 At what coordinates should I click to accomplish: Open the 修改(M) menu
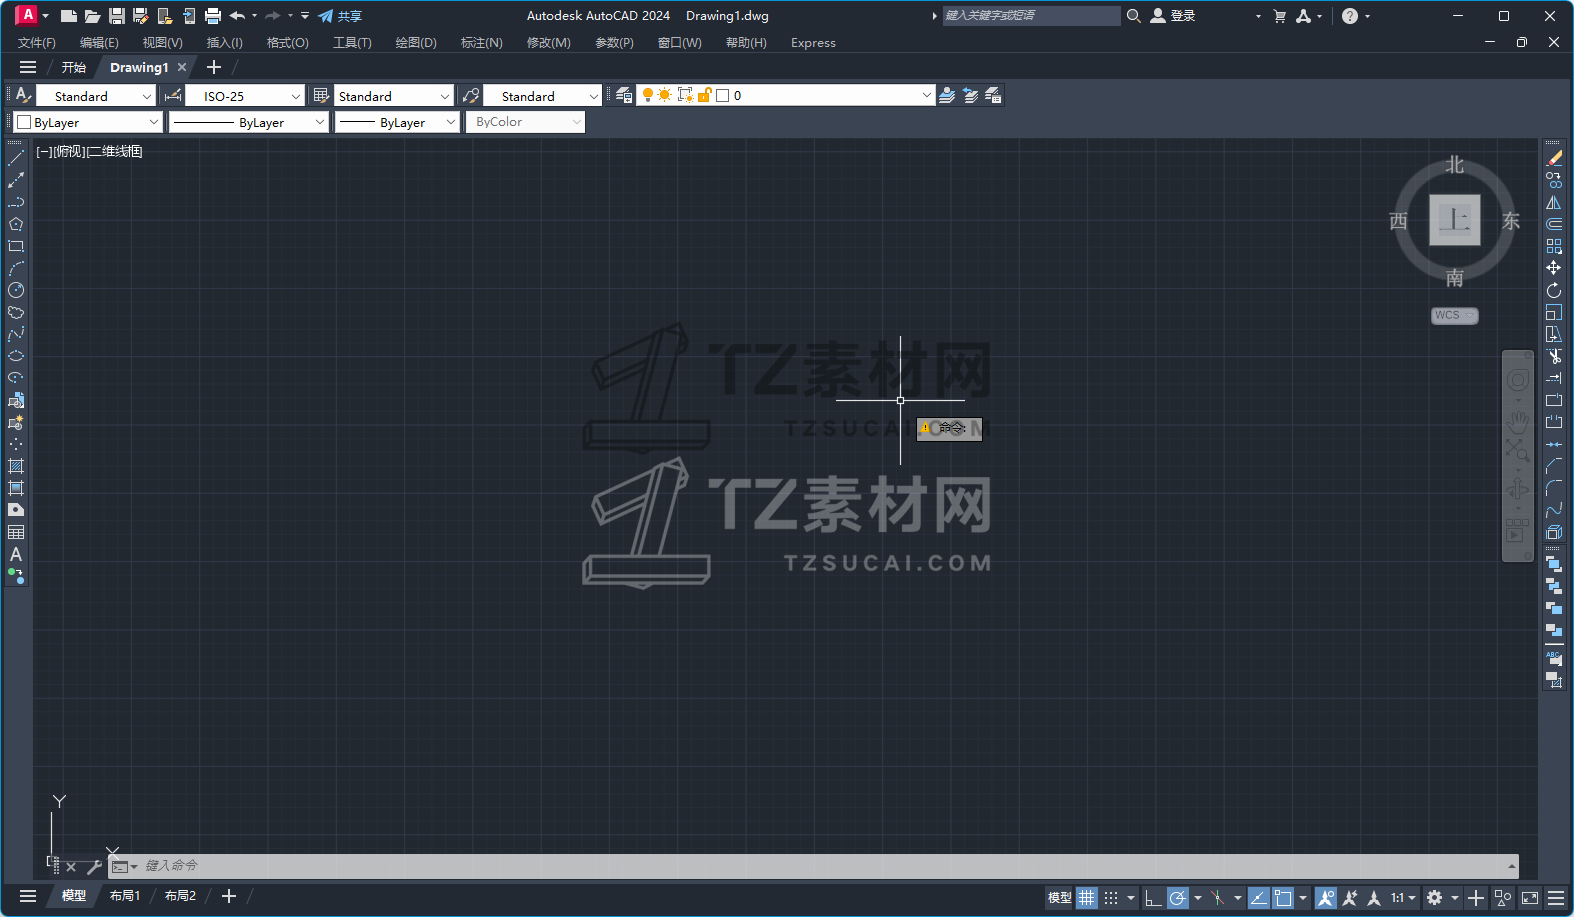coord(549,43)
